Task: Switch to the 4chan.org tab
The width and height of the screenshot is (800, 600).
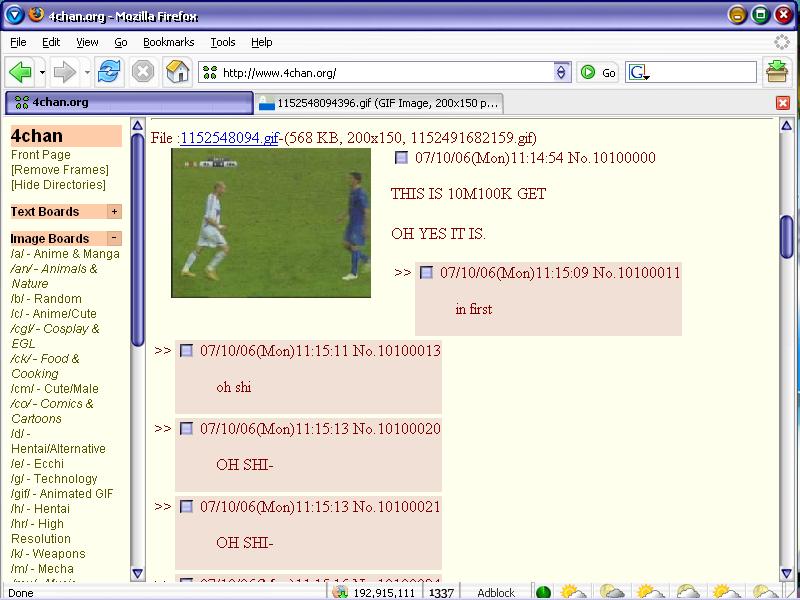Action: click(129, 103)
